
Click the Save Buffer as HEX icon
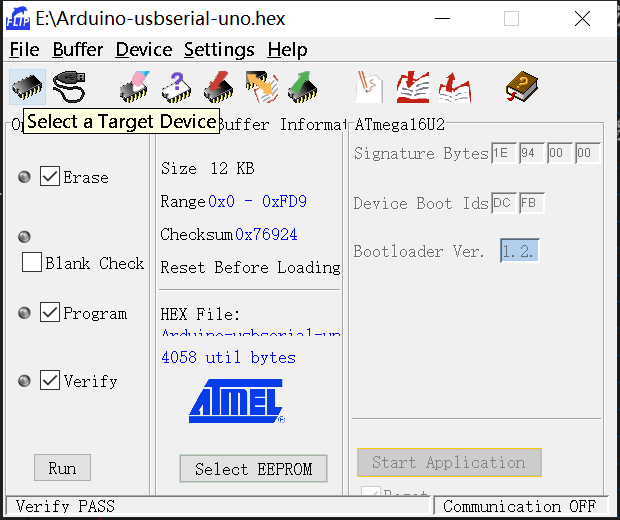coord(455,87)
